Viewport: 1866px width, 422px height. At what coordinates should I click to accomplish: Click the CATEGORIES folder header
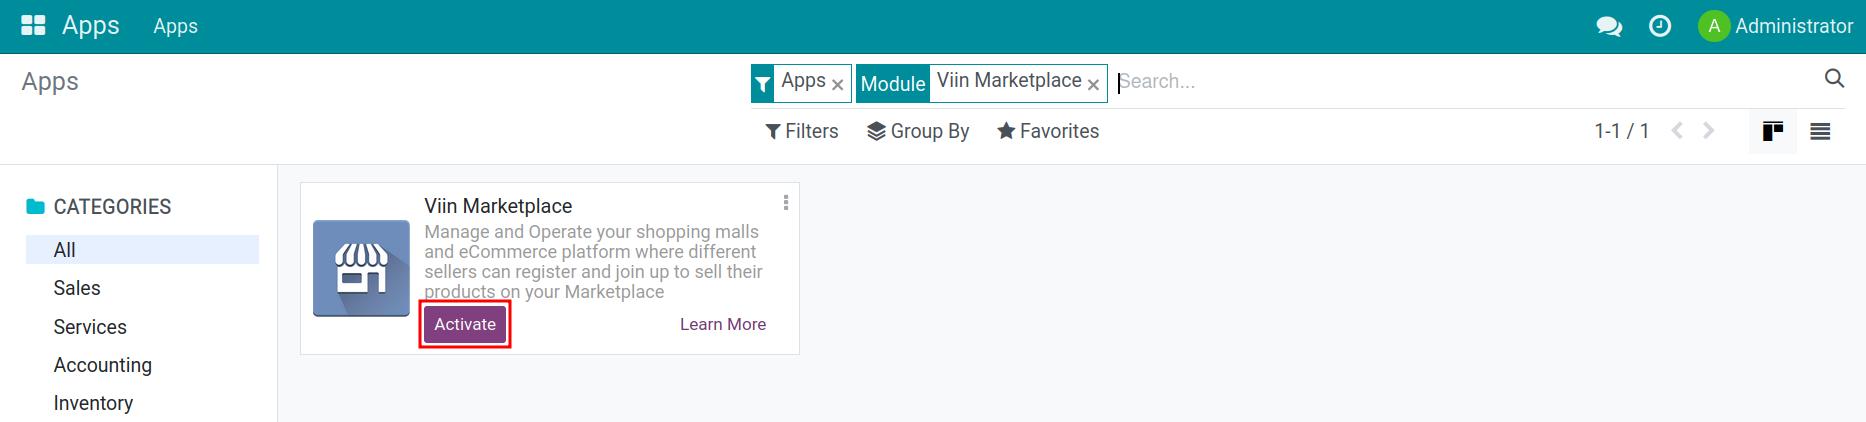pyautogui.click(x=99, y=207)
